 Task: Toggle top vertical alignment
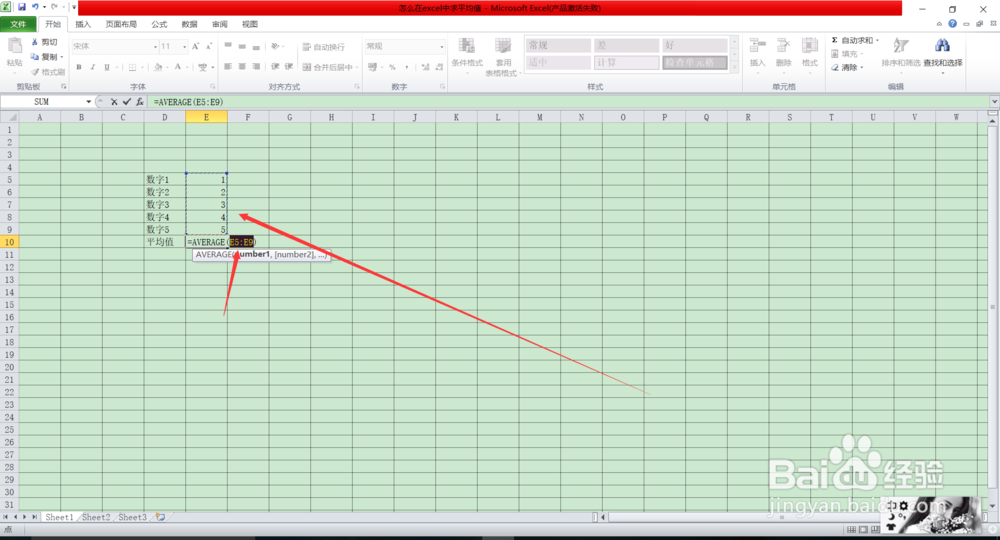click(x=228, y=46)
